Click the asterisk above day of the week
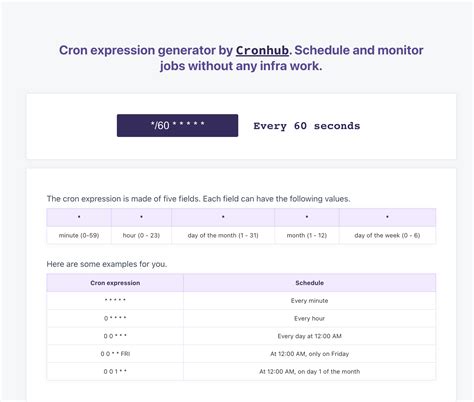The height and width of the screenshot is (402, 474). [387, 217]
